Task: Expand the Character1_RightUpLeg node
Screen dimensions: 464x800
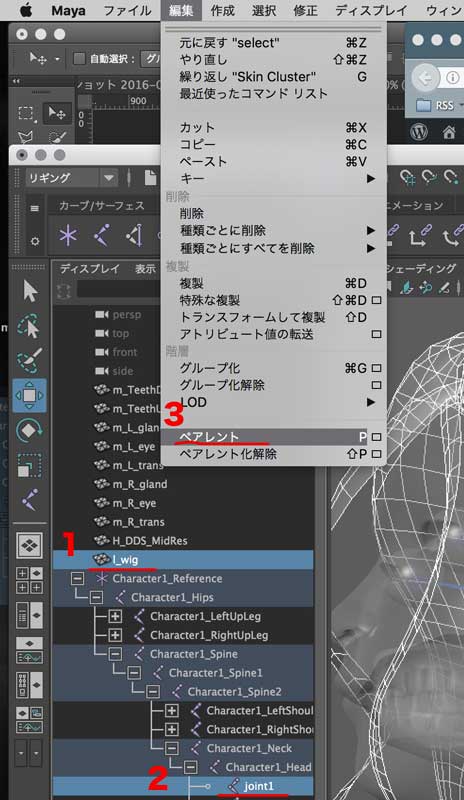Action: (115, 635)
